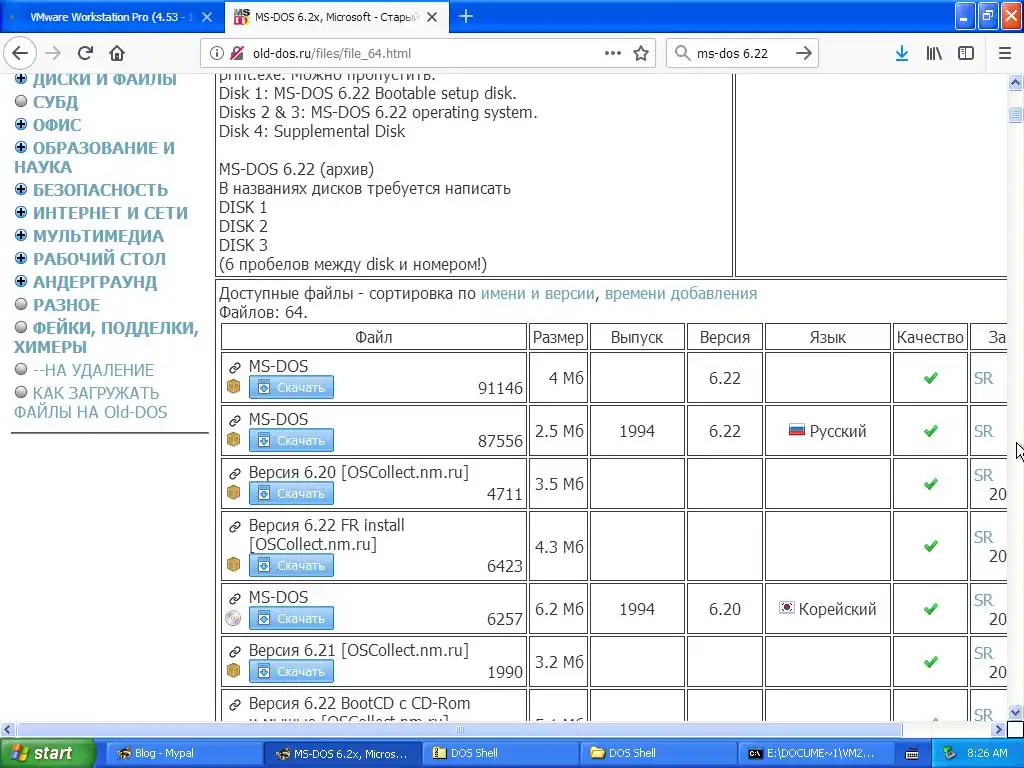Click vertical scrollbar up arrow

point(1015,82)
